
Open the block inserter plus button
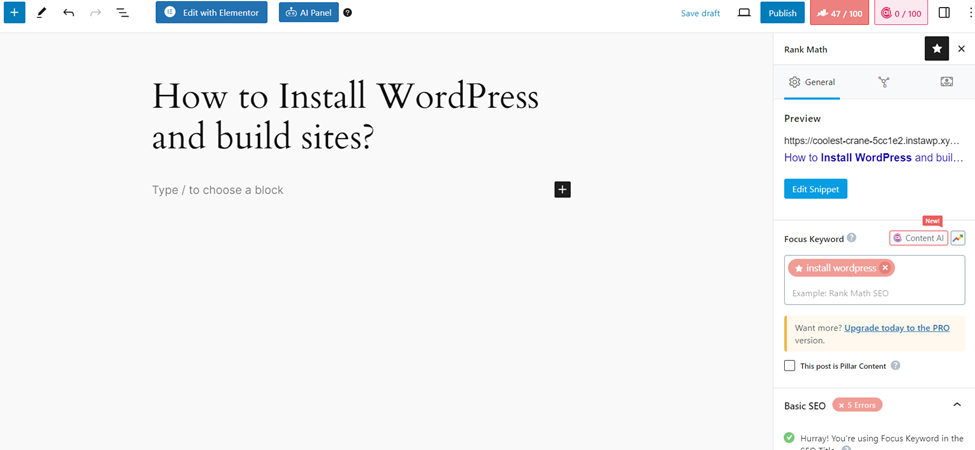click(x=14, y=12)
